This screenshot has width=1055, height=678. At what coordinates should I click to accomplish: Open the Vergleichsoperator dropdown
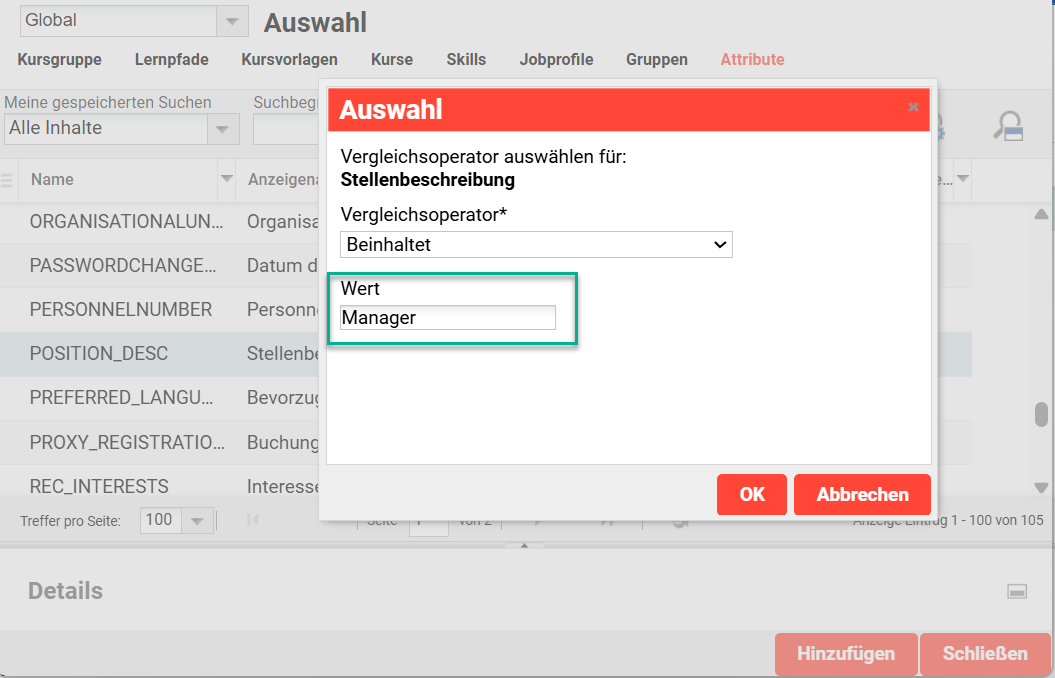tap(536, 244)
